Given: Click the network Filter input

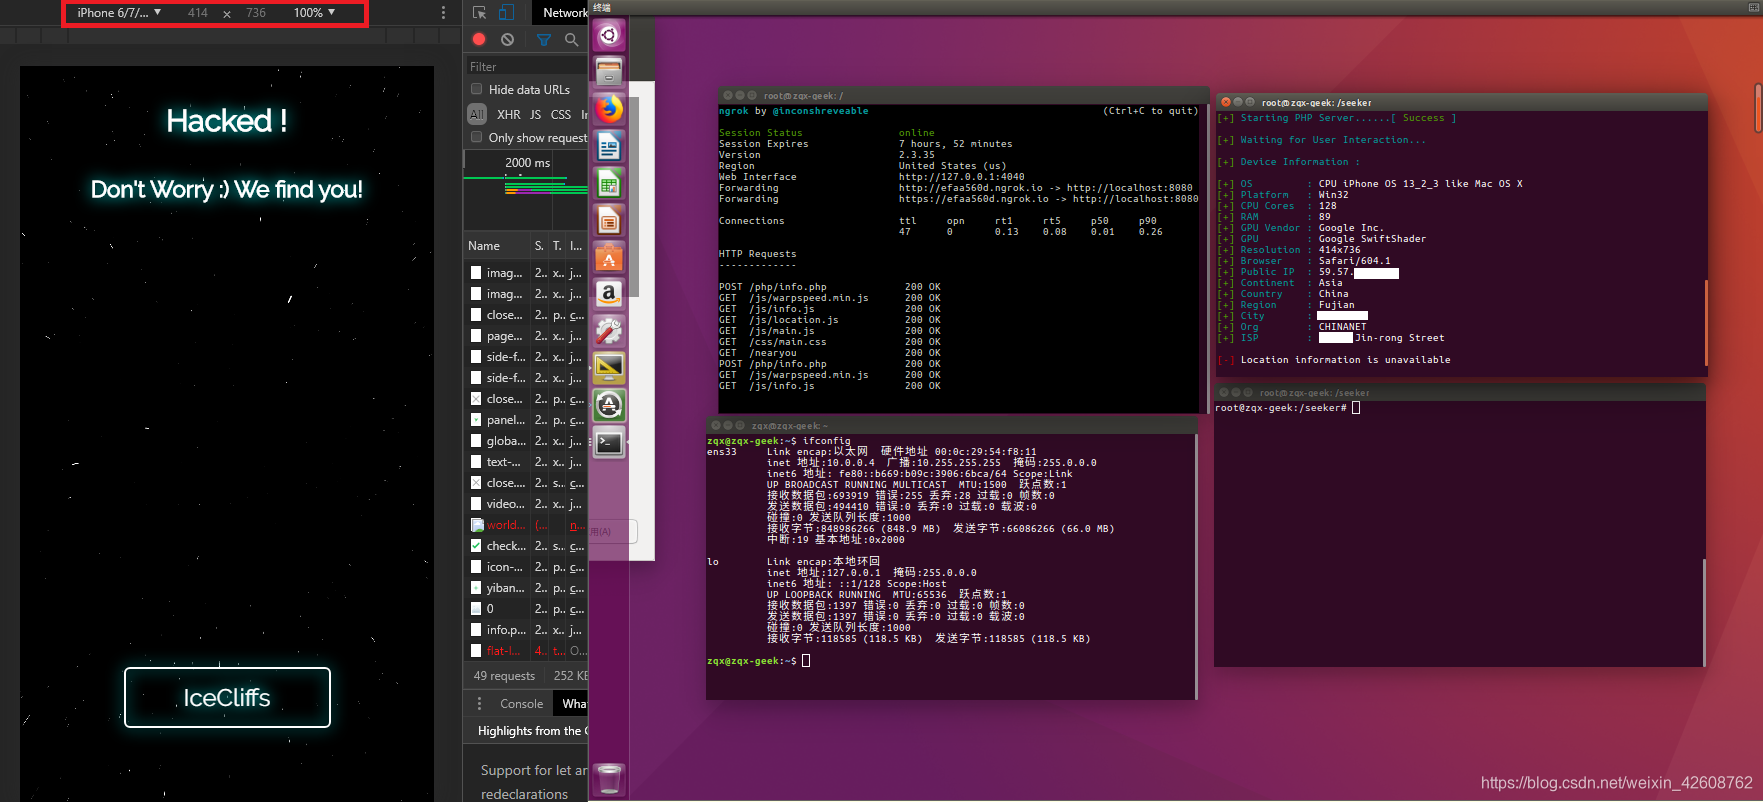Looking at the screenshot, I should [527, 67].
